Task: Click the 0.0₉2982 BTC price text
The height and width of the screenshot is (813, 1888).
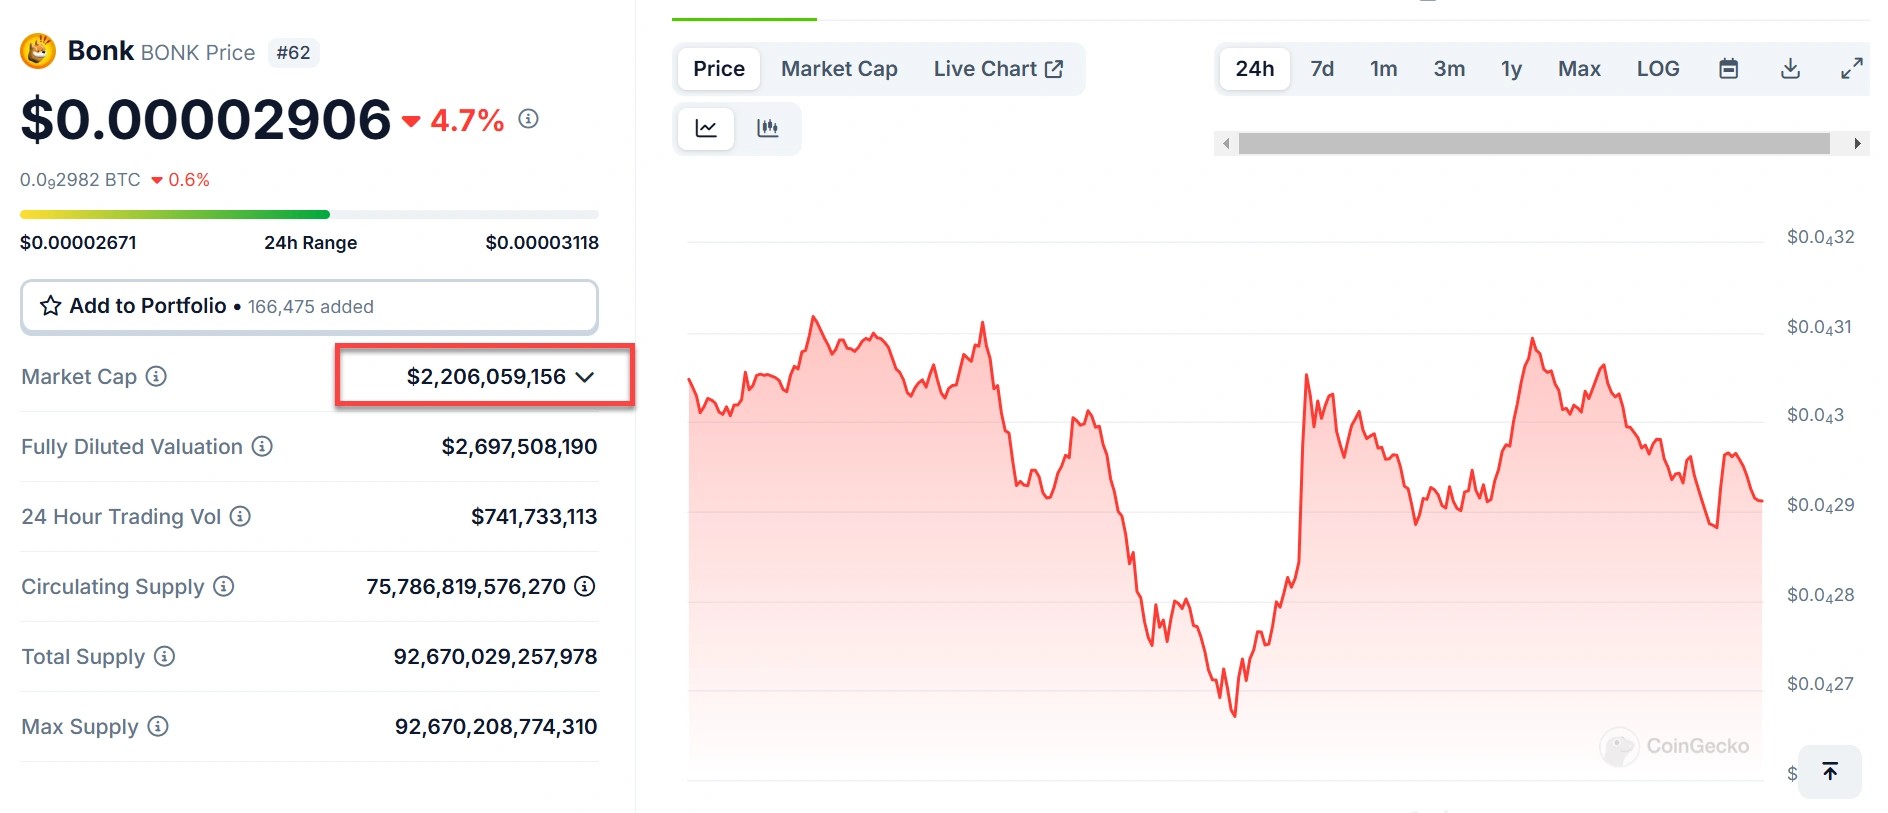Action: pos(80,180)
